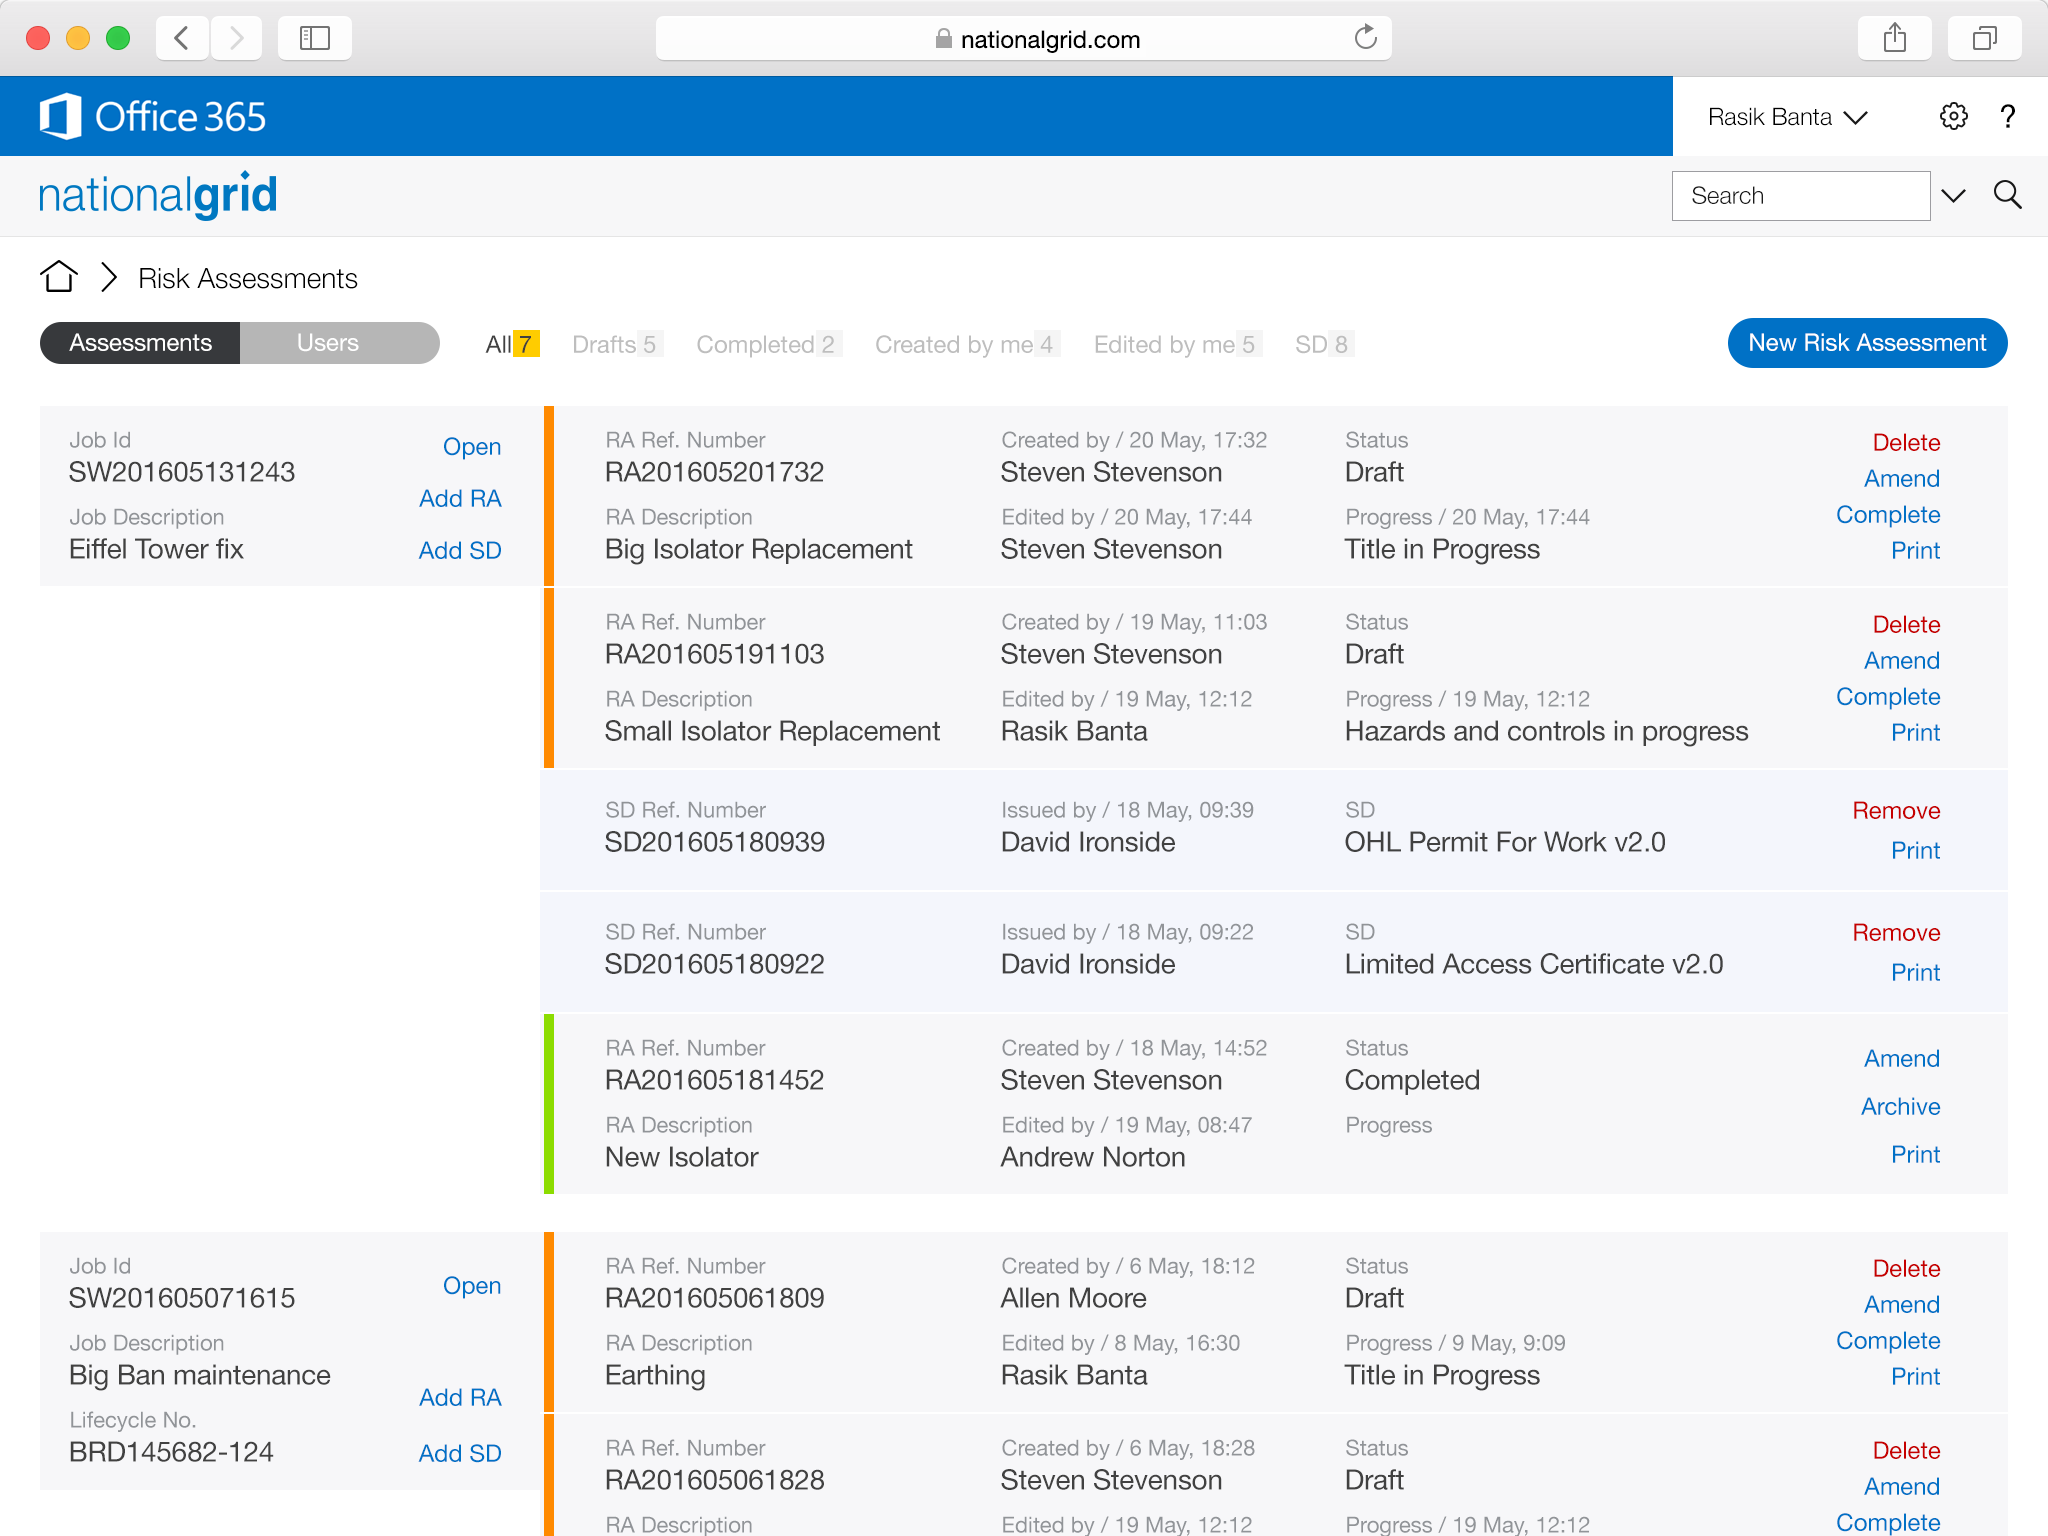Reload the page in Safari
Viewport: 2048px width, 1536px height.
pos(1365,39)
